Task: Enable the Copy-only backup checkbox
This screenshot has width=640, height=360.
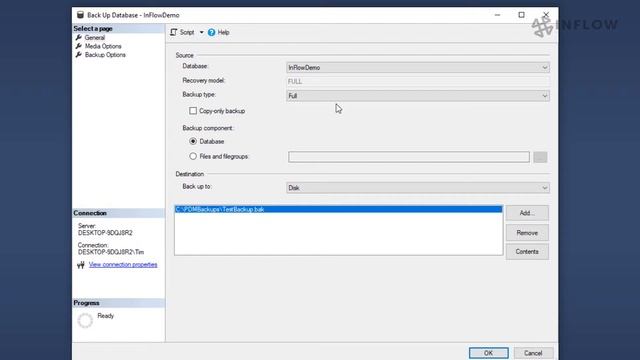Action: click(193, 111)
